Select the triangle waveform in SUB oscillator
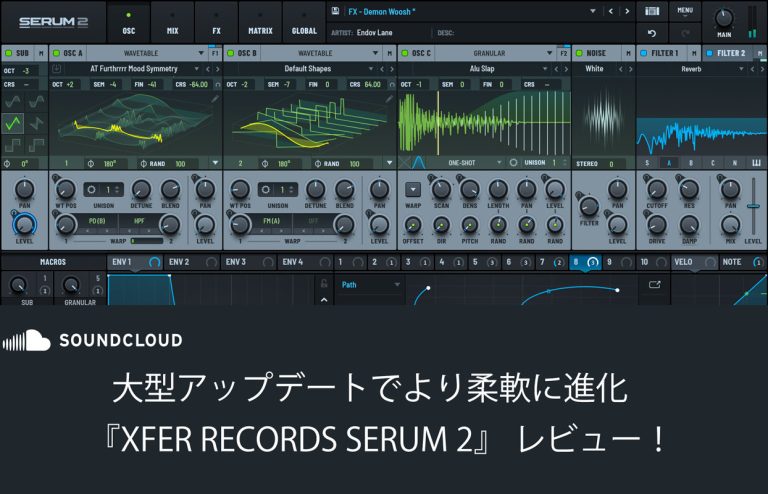Screen dimensions: 768x494 (14, 124)
